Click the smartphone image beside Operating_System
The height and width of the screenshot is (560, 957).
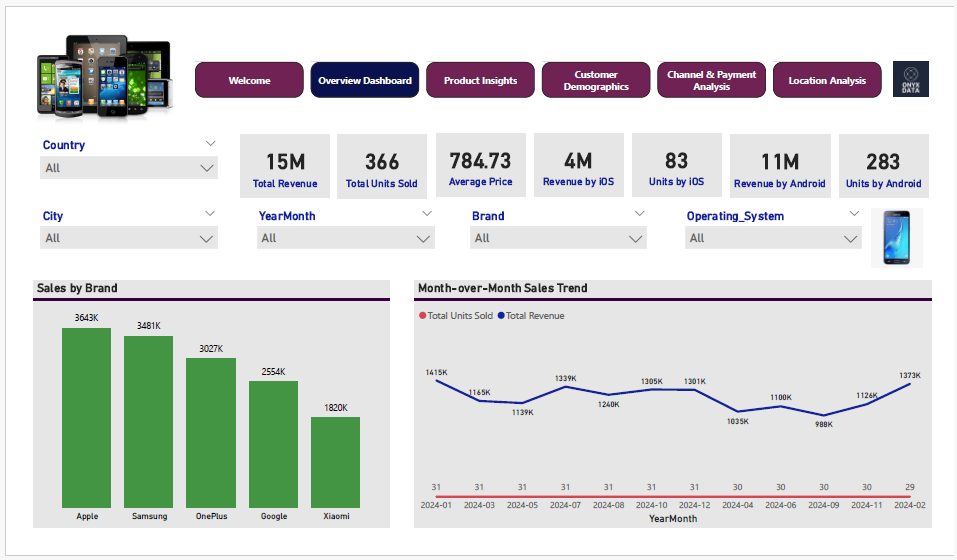coord(897,237)
